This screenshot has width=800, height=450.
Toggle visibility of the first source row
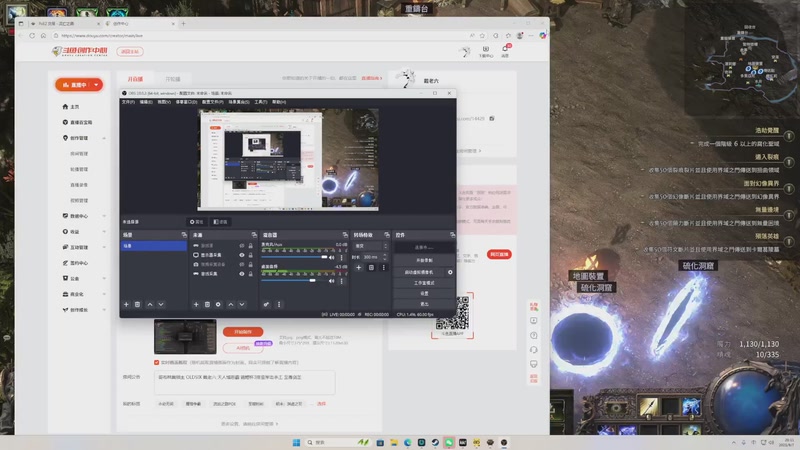(x=242, y=246)
